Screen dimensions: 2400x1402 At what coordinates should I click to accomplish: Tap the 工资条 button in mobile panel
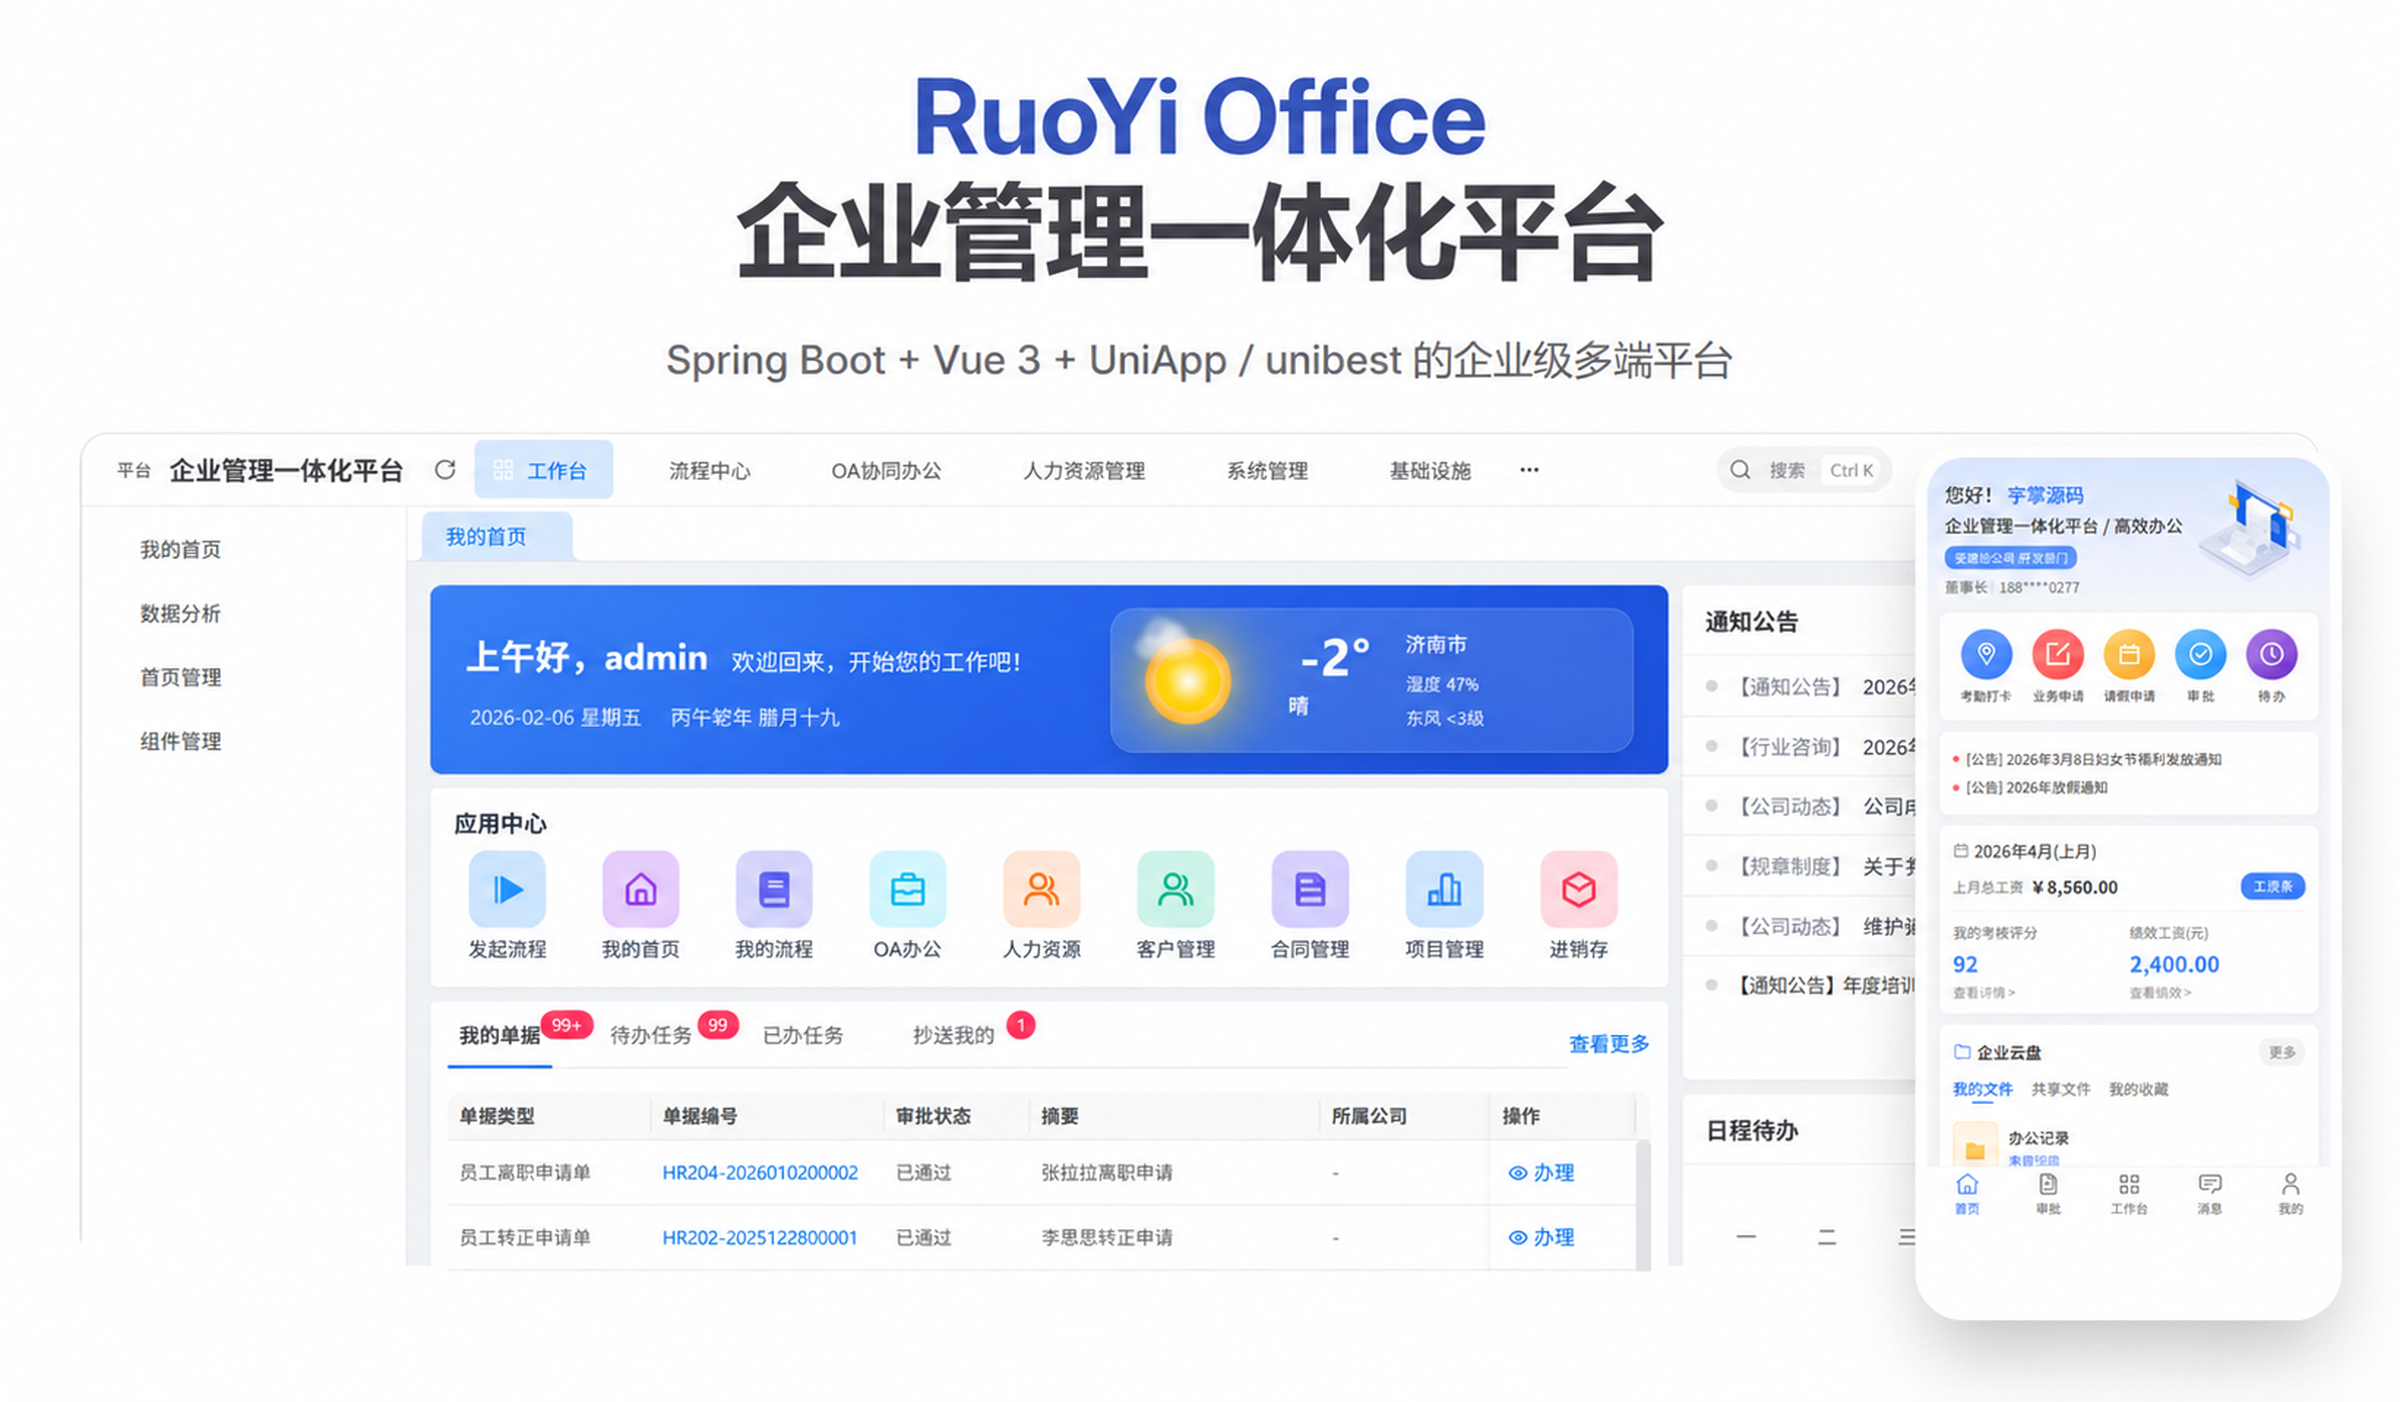[x=2272, y=886]
